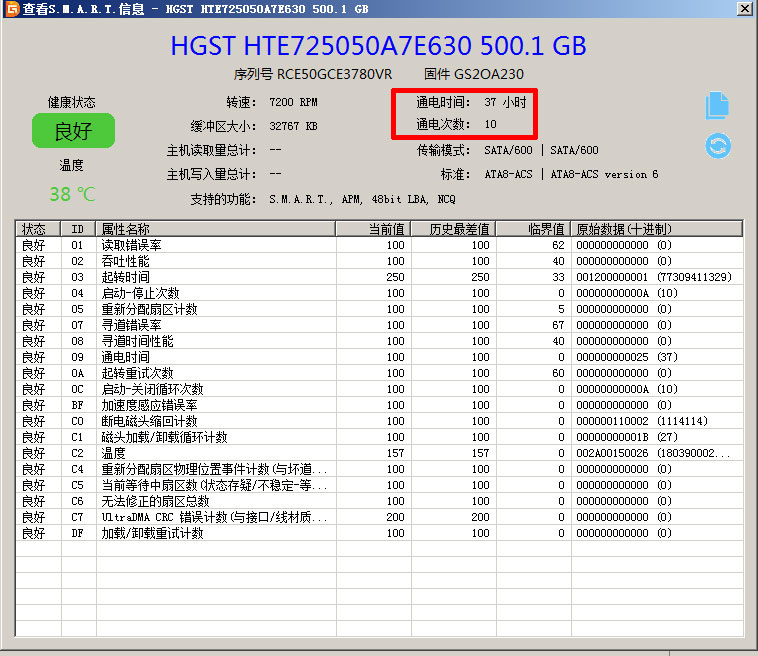This screenshot has width=758, height=656.
Task: Click raw value 001200000001 (77309411329)
Action: pos(654,277)
